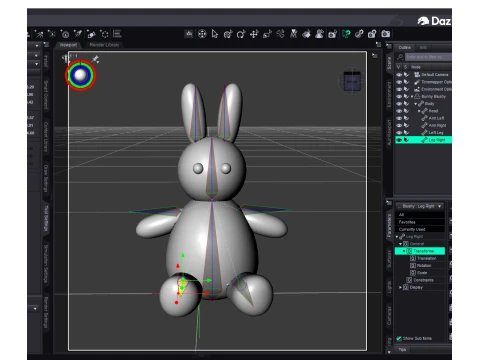Click the scene filter text field

tap(428, 57)
